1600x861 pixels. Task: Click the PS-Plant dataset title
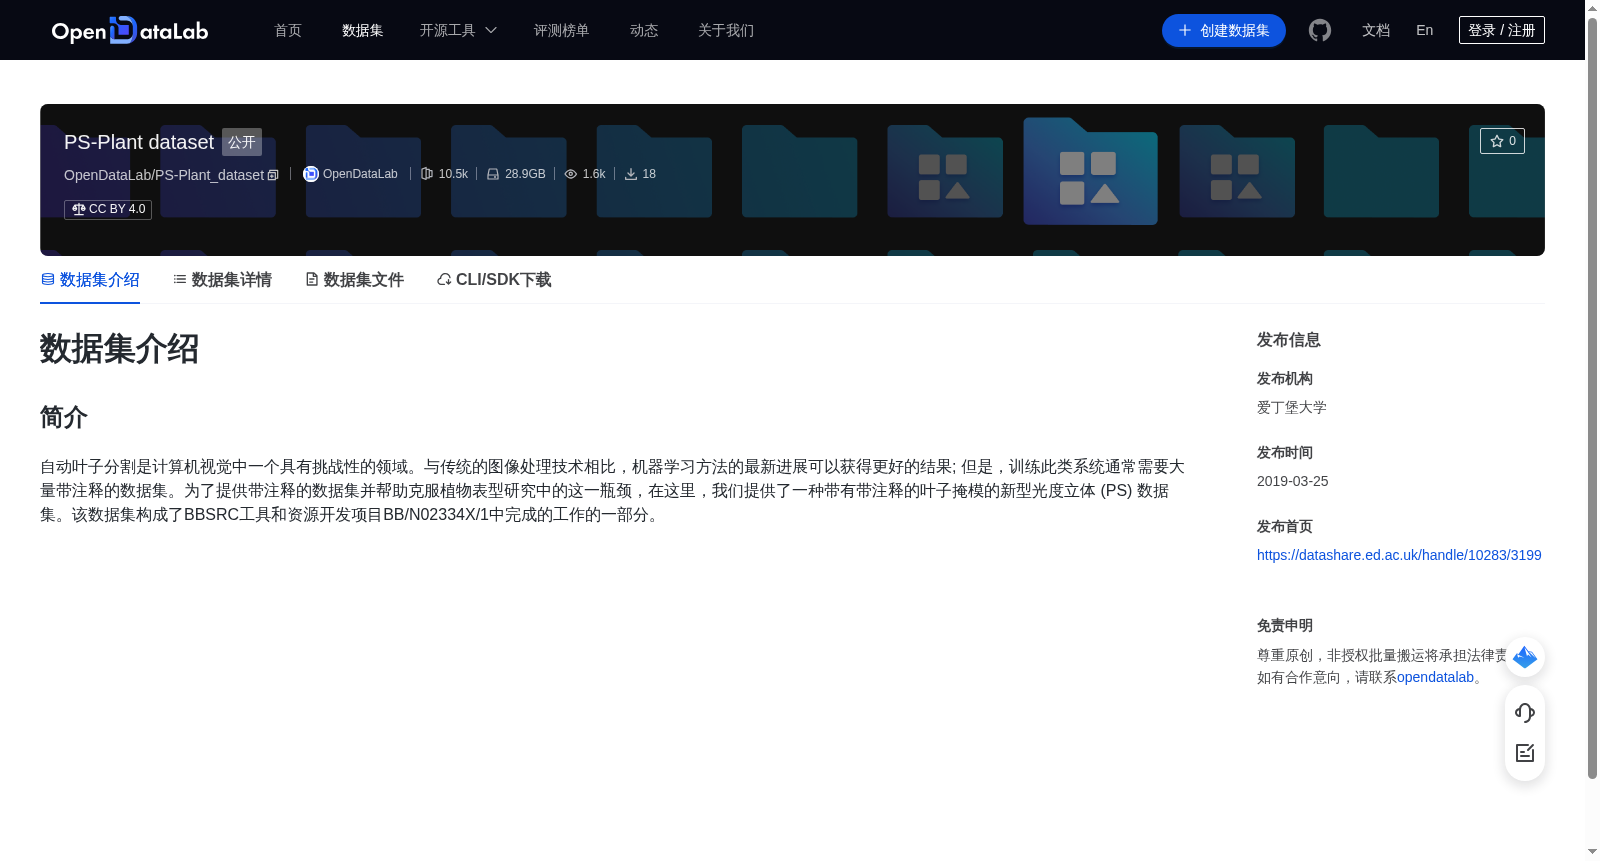pos(139,142)
